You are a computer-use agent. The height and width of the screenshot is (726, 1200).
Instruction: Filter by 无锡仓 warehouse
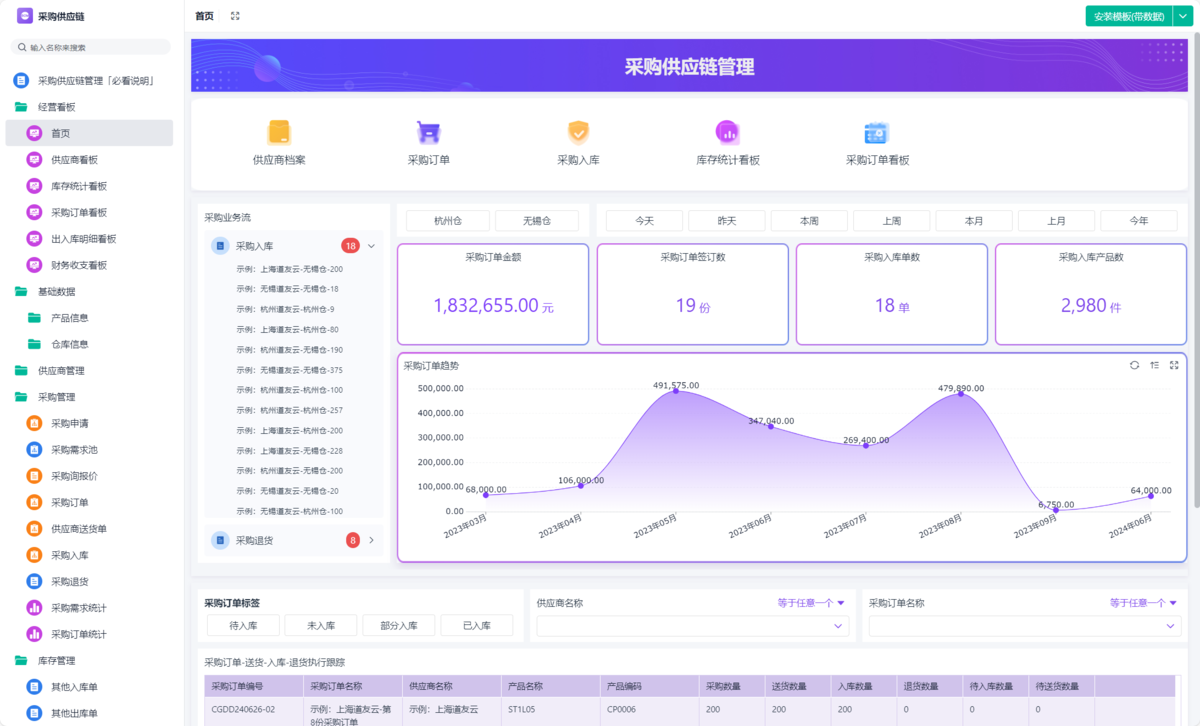pyautogui.click(x=537, y=220)
